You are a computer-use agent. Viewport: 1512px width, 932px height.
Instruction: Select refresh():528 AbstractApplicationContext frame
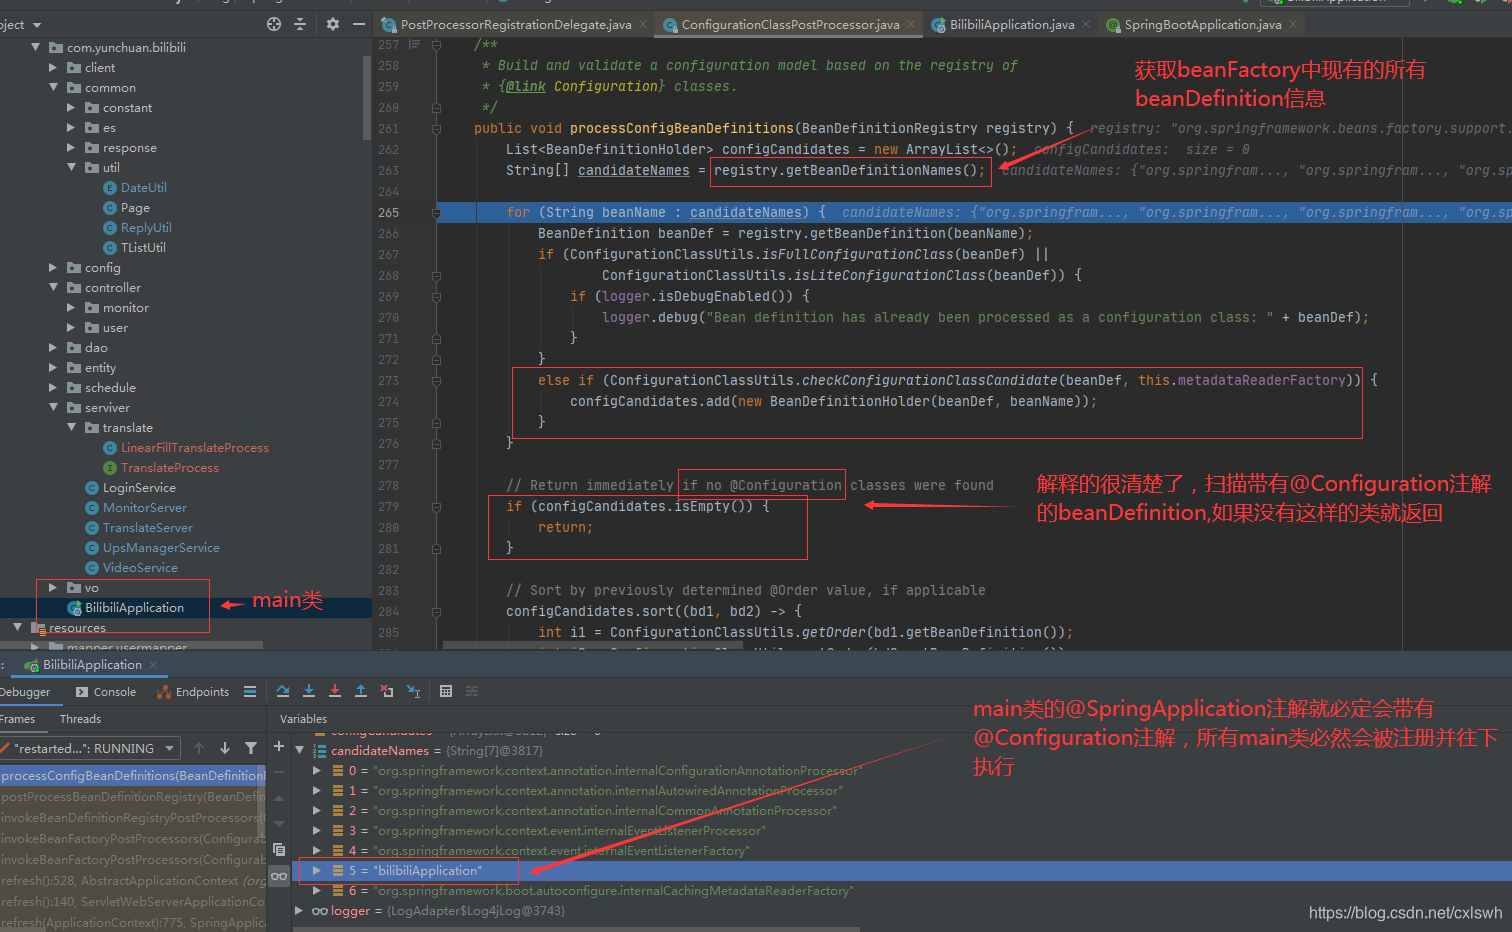(x=133, y=881)
